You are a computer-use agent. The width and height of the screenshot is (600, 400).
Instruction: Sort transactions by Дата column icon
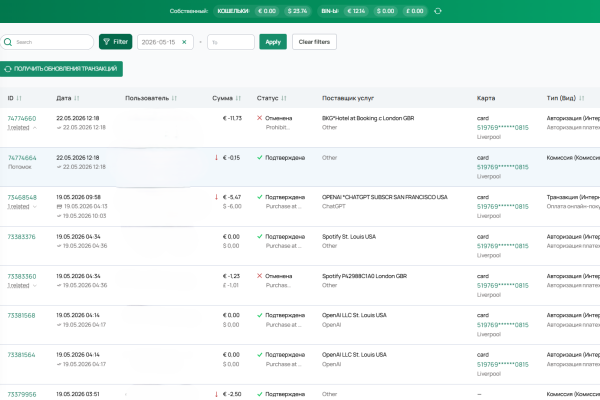pyautogui.click(x=77, y=98)
